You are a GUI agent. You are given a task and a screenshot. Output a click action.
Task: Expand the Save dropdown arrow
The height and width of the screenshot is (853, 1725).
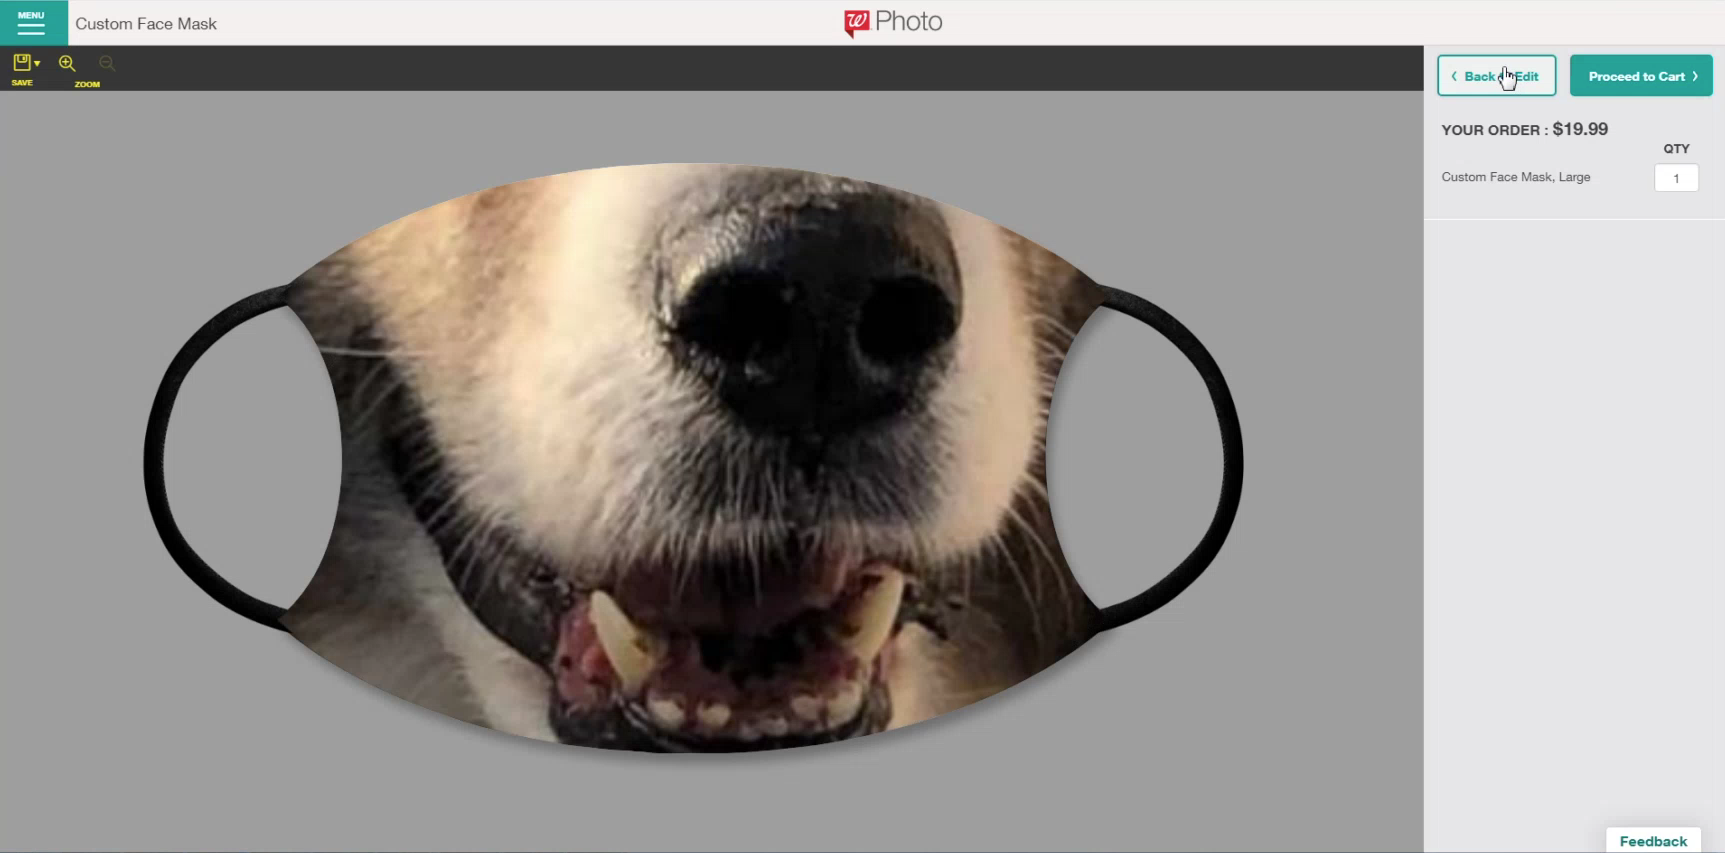click(x=37, y=64)
